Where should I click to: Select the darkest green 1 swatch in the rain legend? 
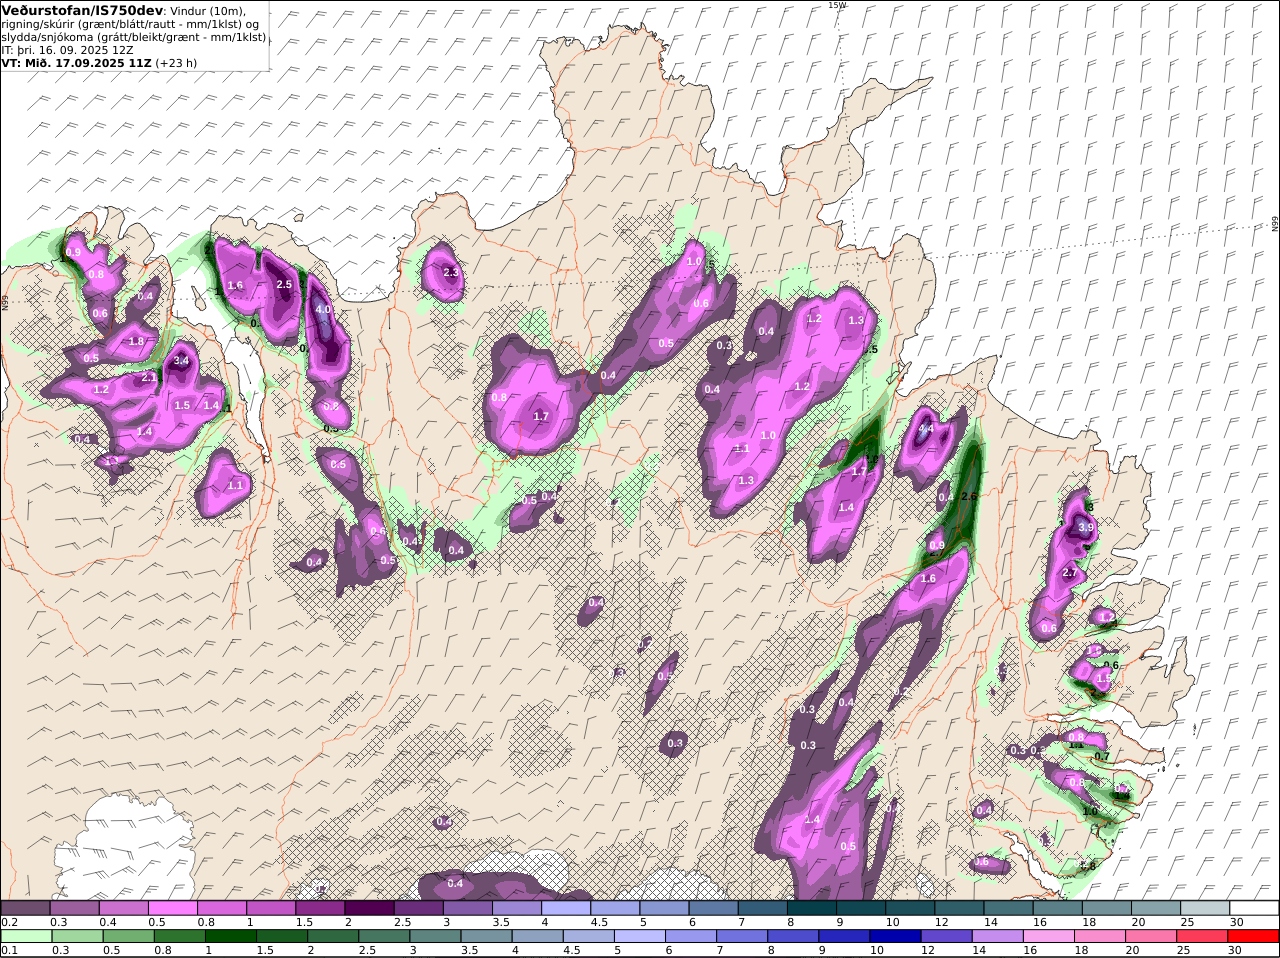(230, 937)
